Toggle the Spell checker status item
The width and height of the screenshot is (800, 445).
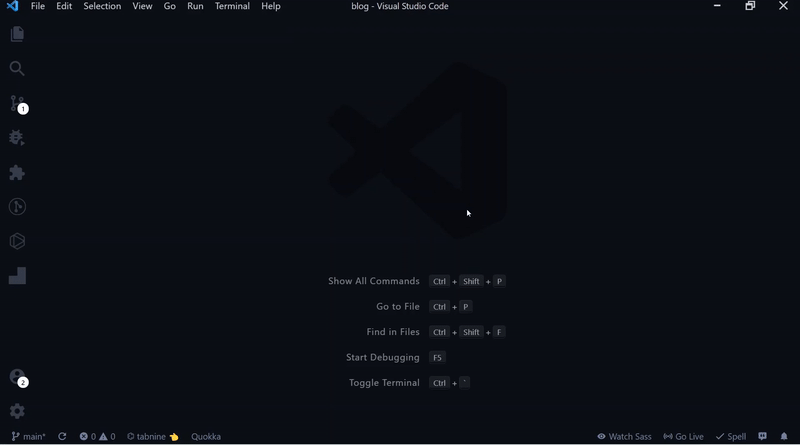[731, 436]
